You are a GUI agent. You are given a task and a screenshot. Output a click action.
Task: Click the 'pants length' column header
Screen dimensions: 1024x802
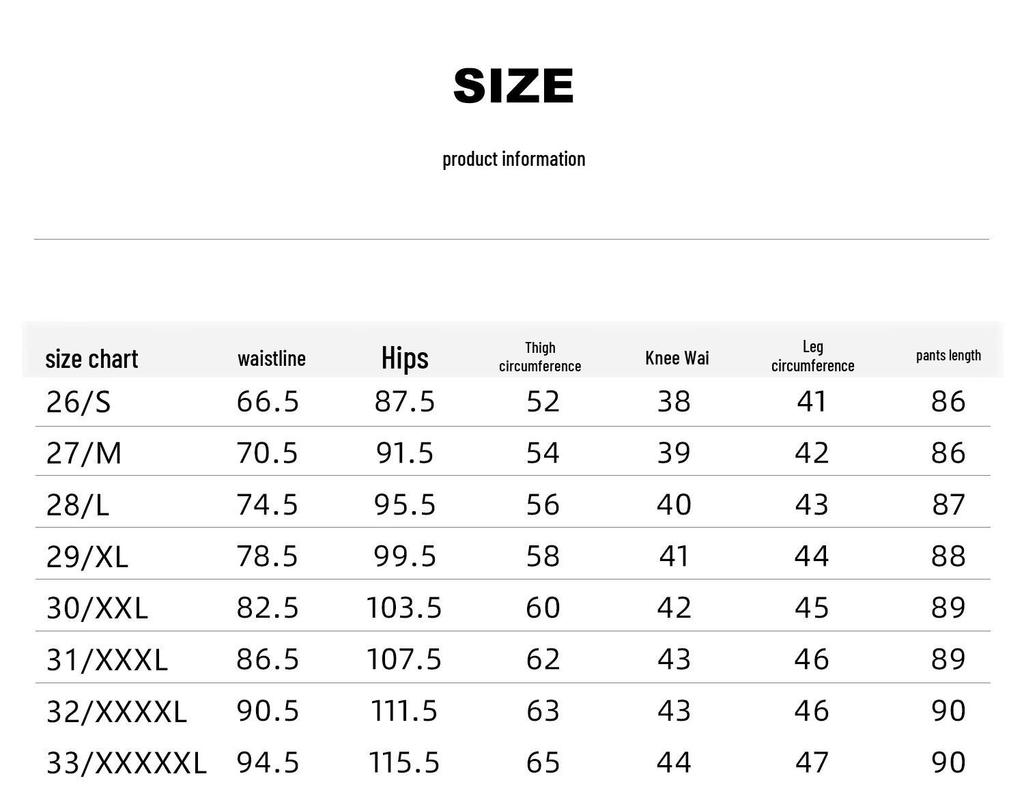pyautogui.click(x=948, y=356)
